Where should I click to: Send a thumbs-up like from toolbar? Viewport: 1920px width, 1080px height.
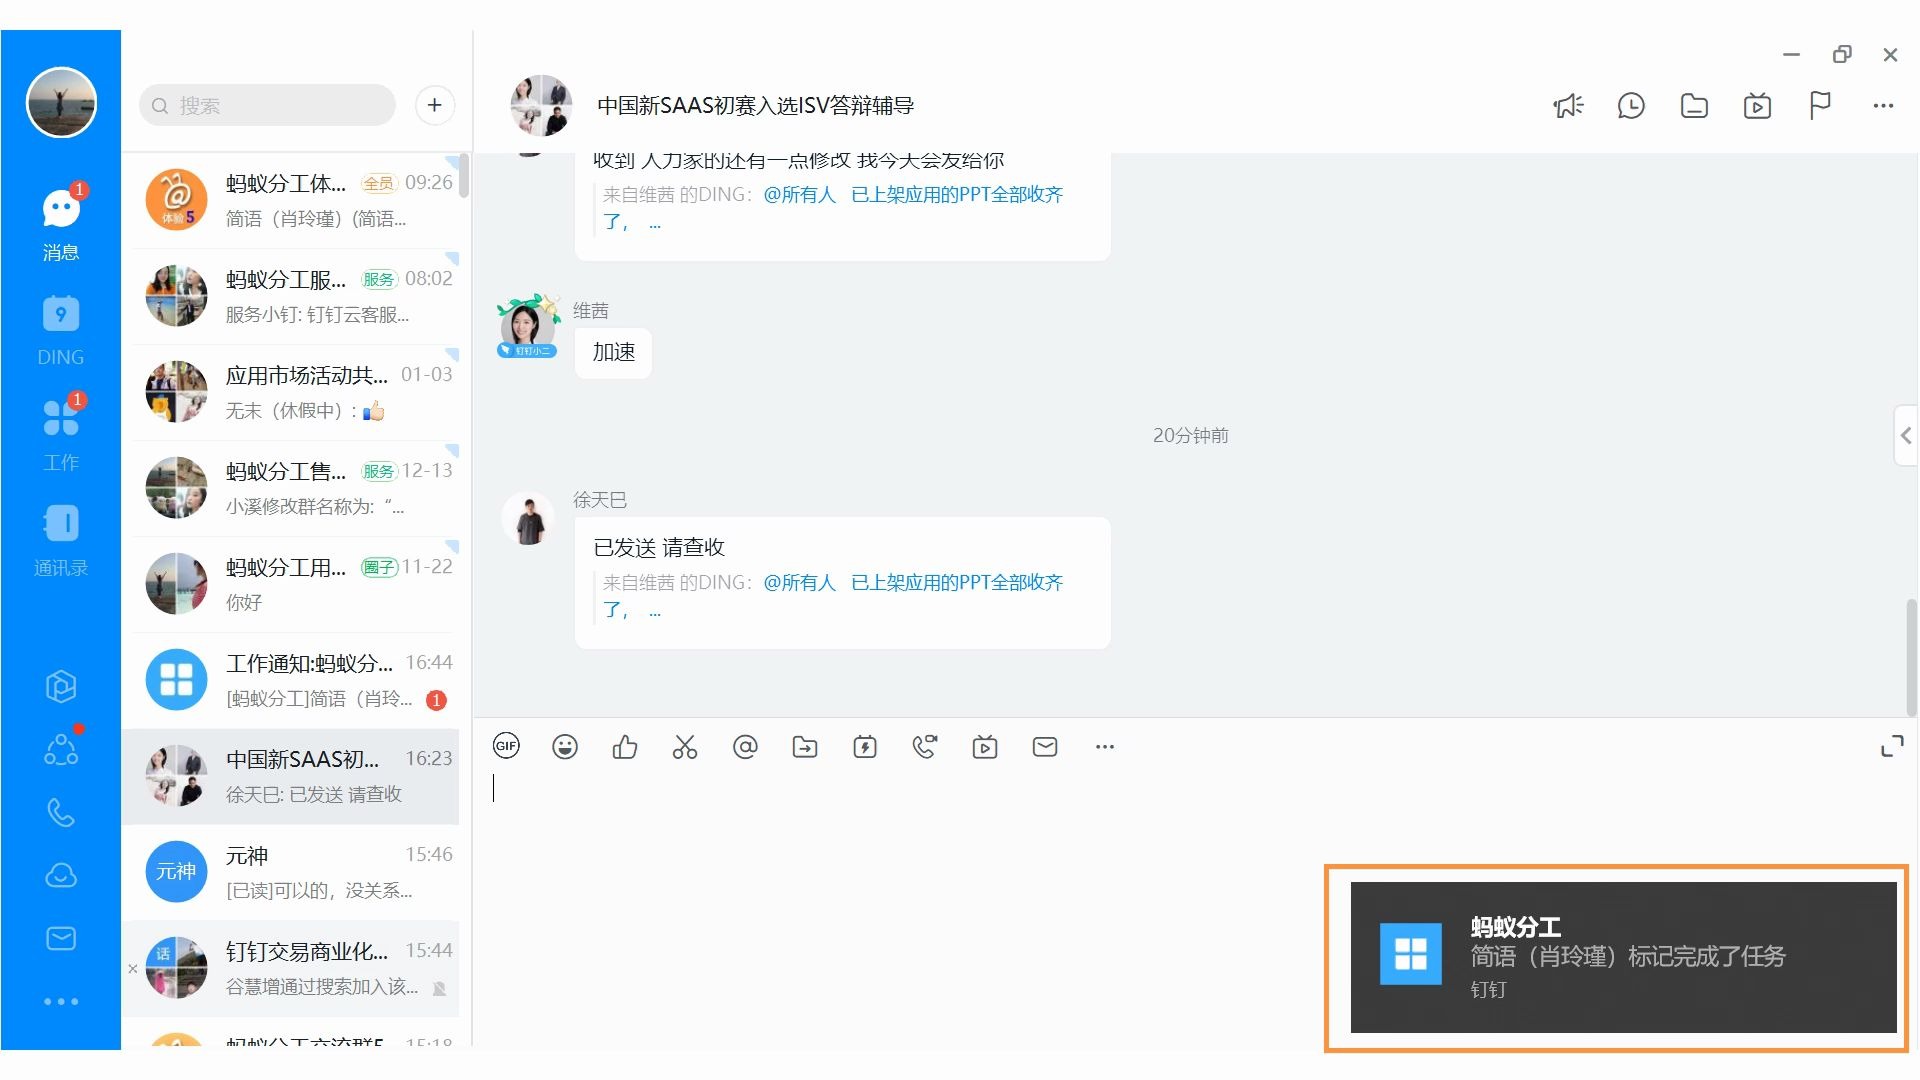625,747
